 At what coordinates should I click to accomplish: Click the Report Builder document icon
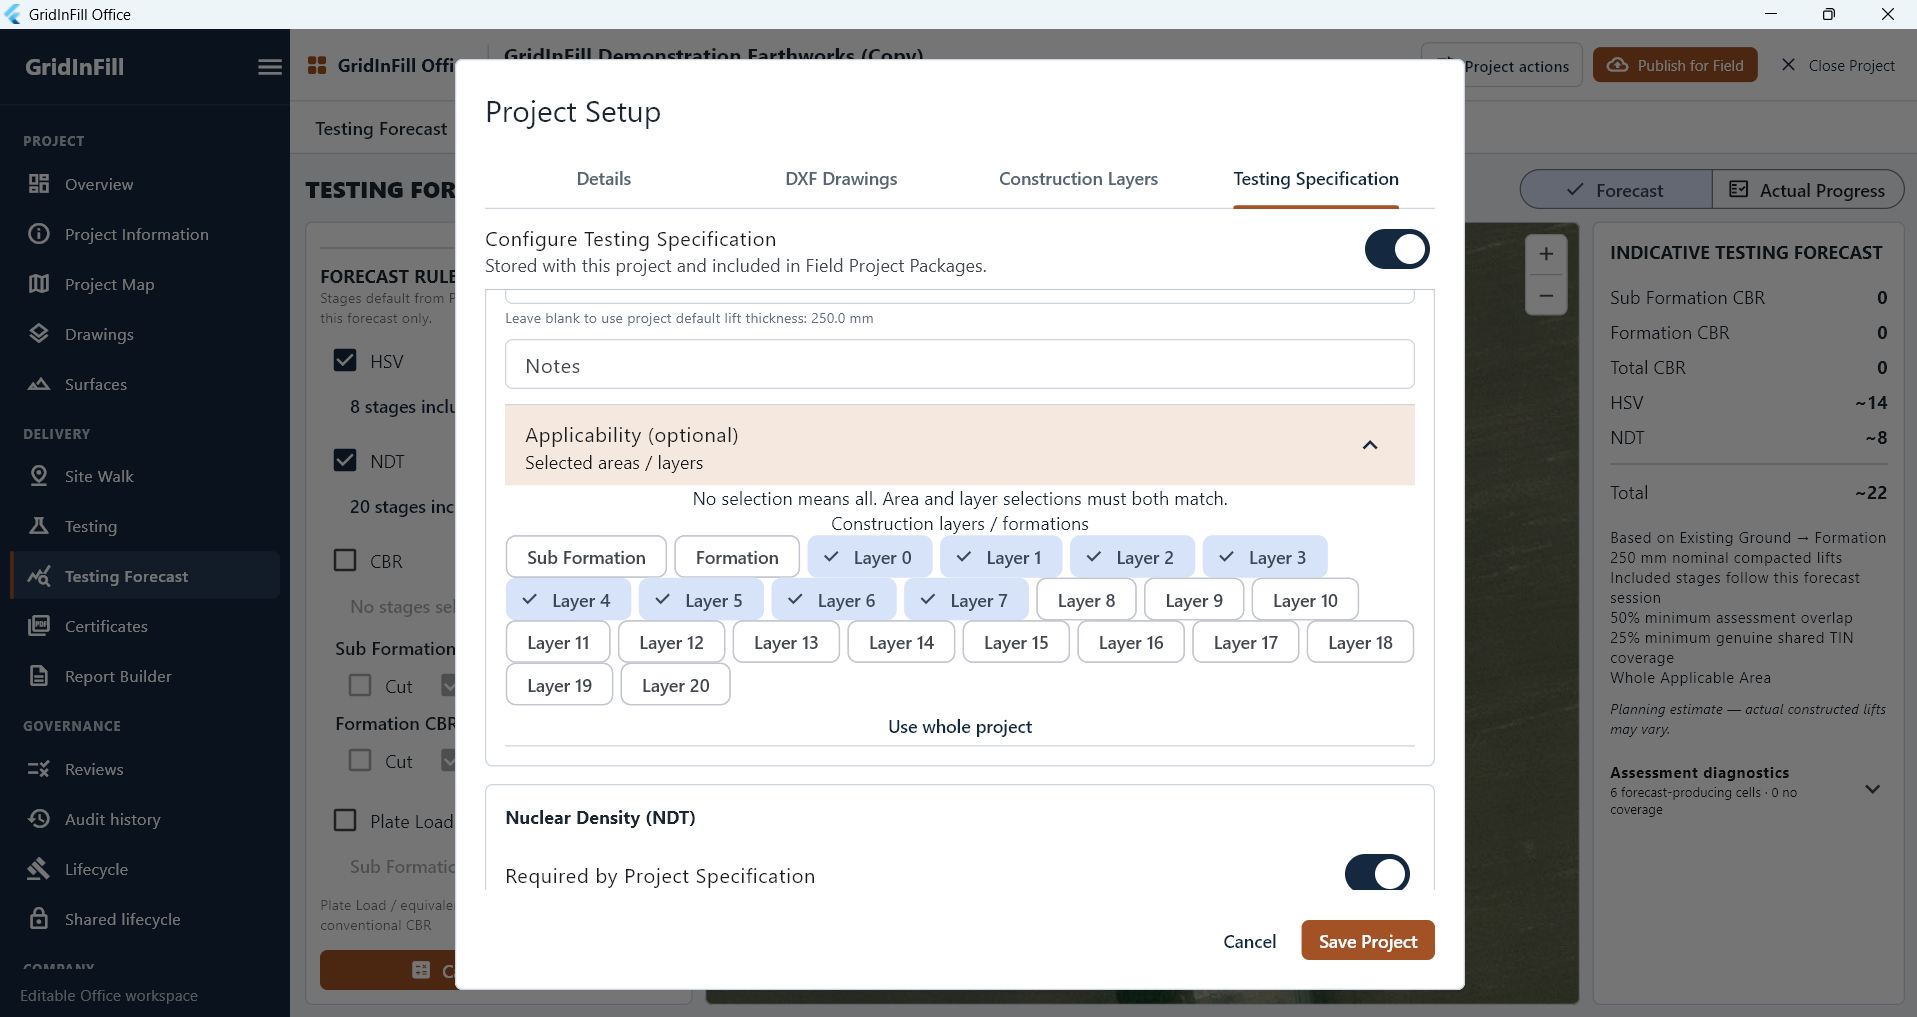[x=39, y=676]
